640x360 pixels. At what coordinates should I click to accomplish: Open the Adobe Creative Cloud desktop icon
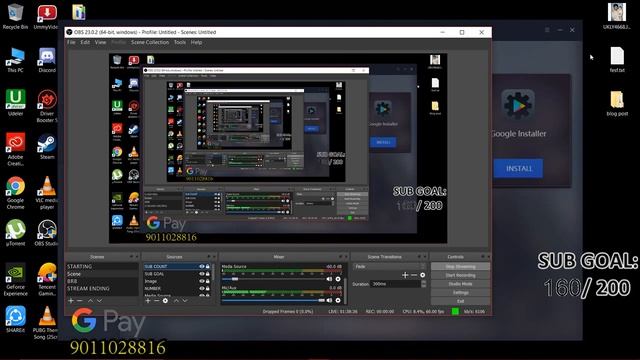[x=15, y=149]
